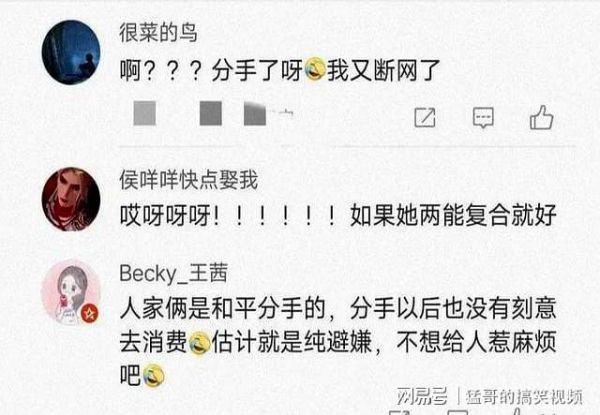Image resolution: width=600 pixels, height=415 pixels.
Task: Open 侯咩咩快点娶我's red avatar
Action: 71,199
